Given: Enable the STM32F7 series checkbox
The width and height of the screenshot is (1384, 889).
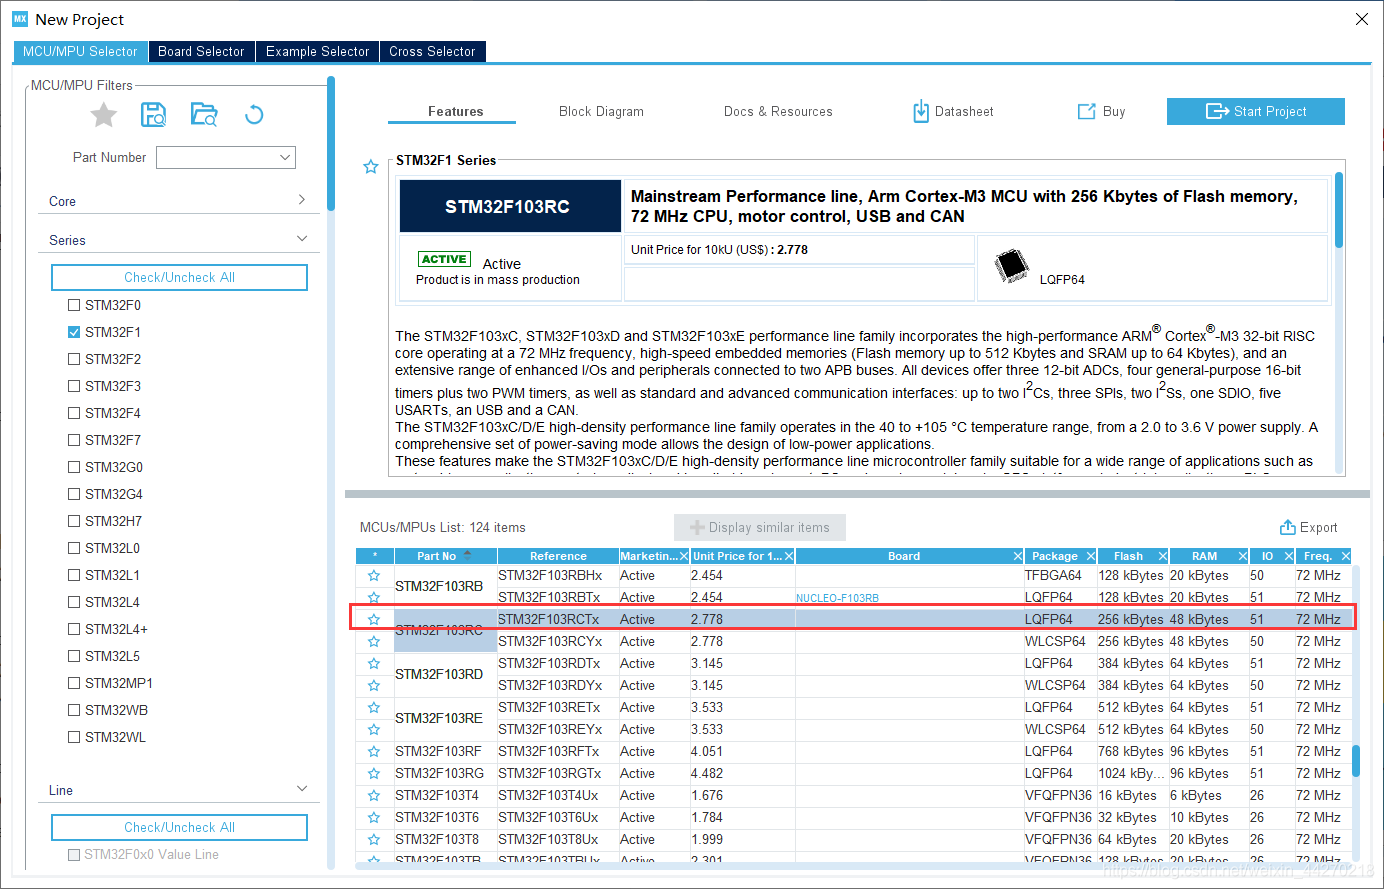Looking at the screenshot, I should coord(74,440).
